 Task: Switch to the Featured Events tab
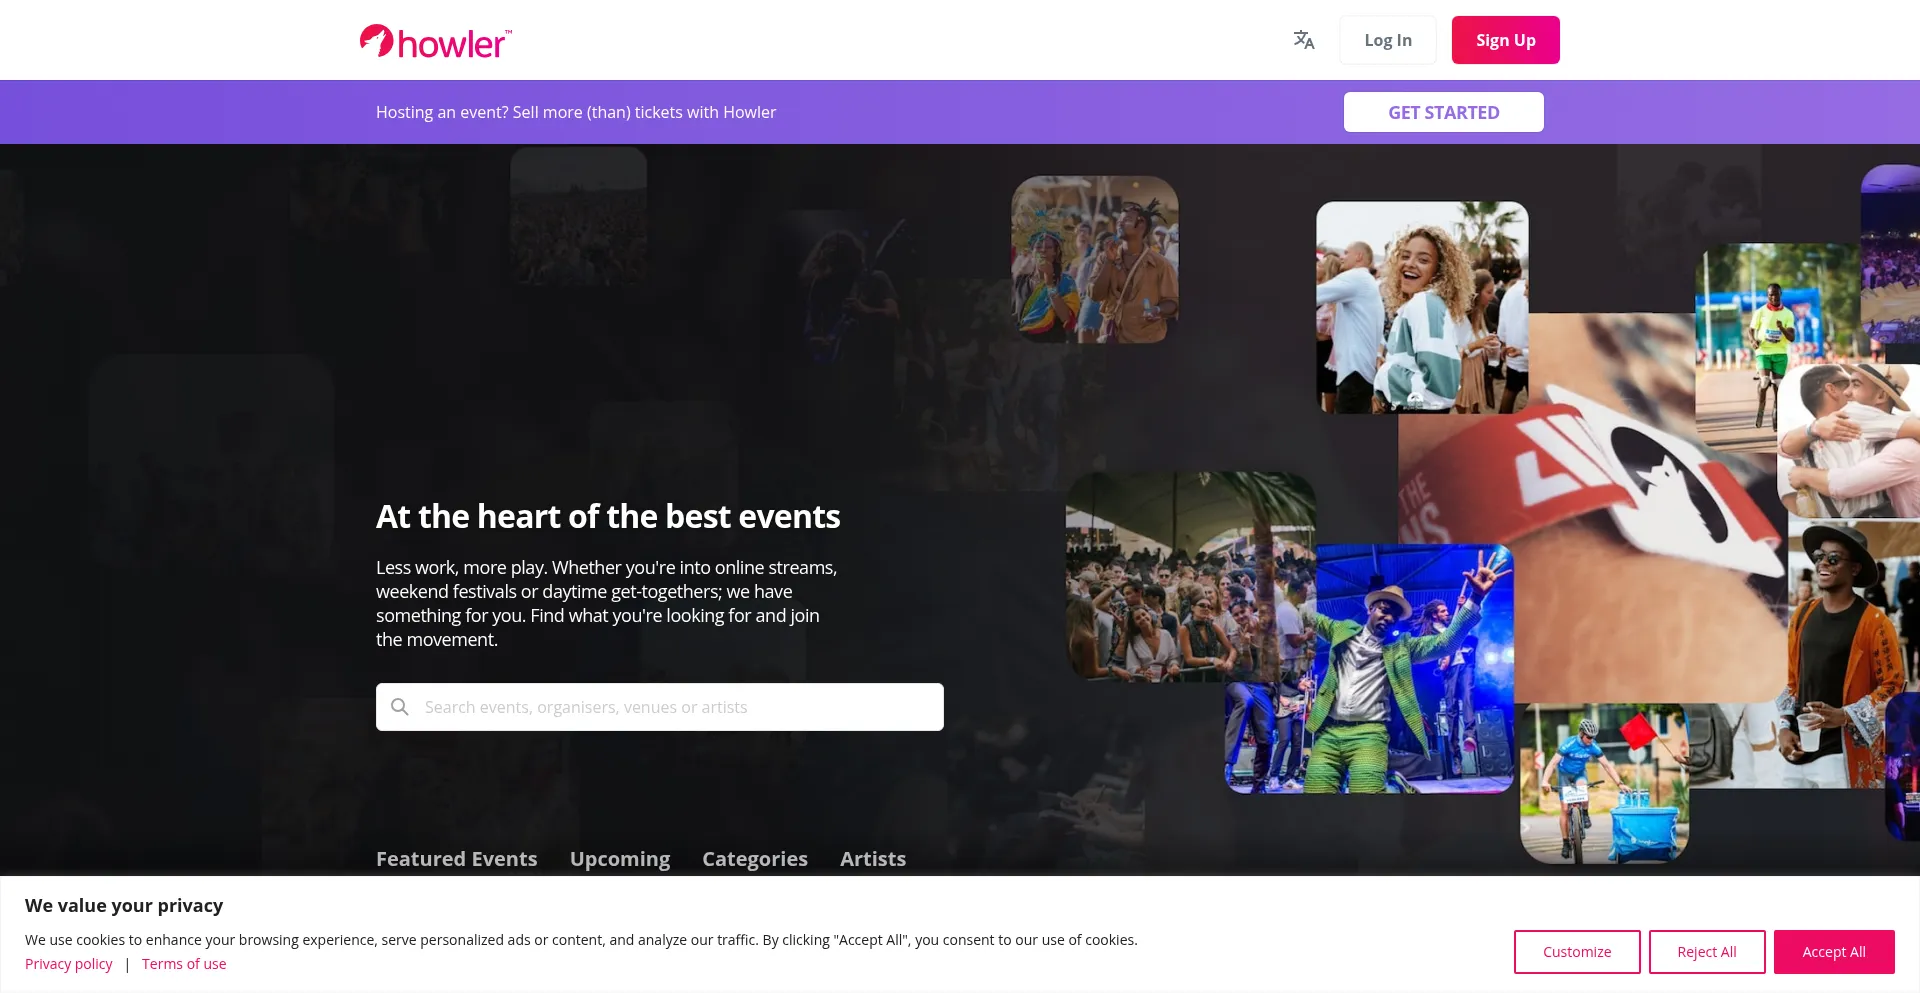tap(457, 859)
